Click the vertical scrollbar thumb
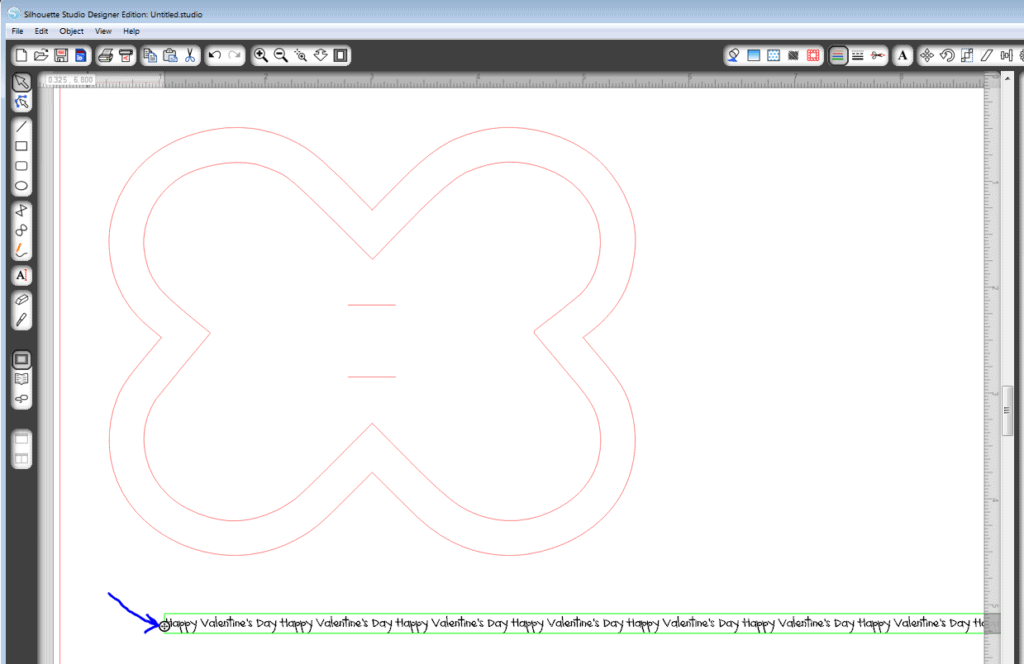This screenshot has width=1024, height=664. (1009, 408)
